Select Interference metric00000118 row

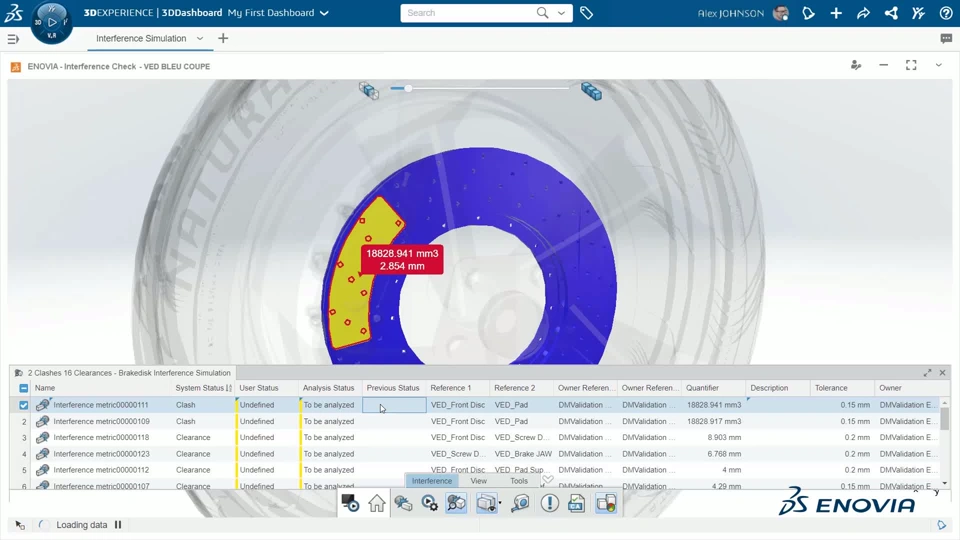click(x=479, y=438)
